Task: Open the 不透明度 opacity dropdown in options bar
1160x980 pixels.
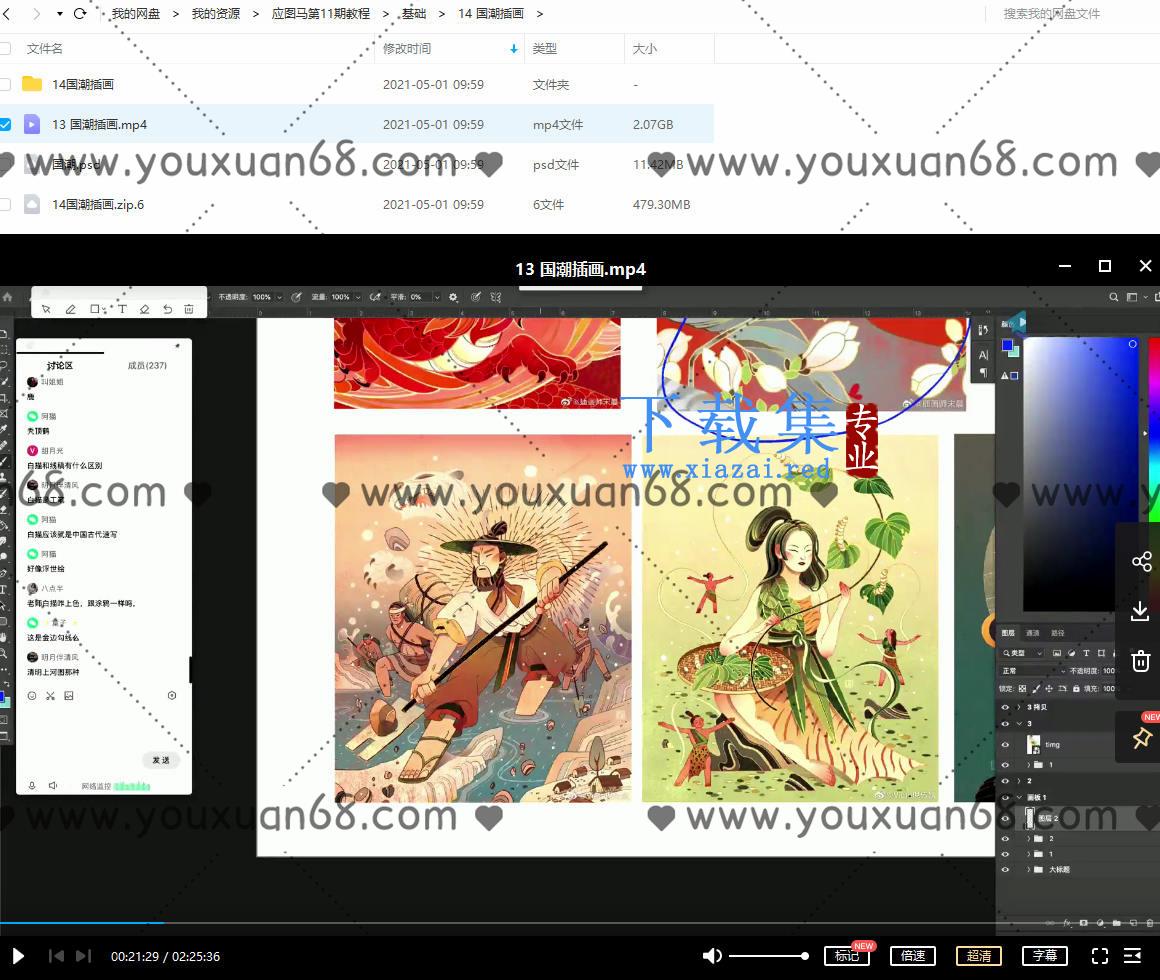Action: click(x=280, y=297)
